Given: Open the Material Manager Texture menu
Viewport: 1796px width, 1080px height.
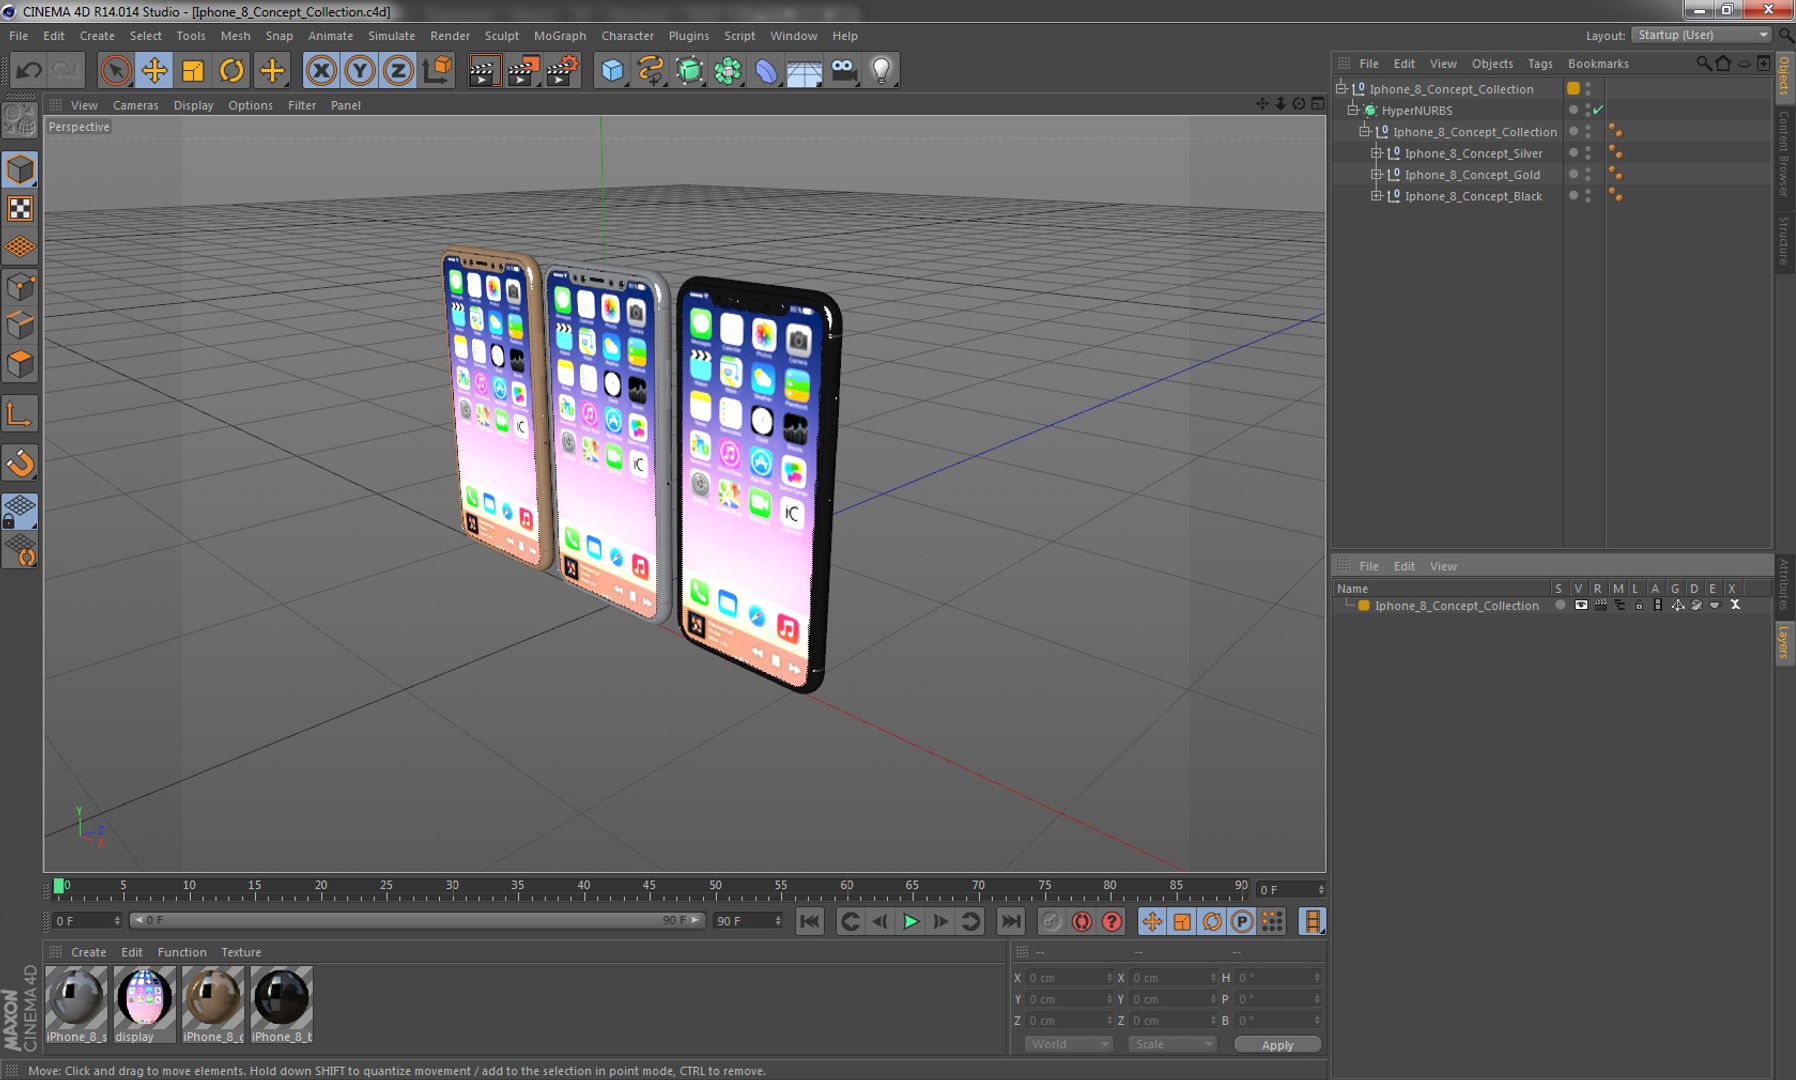Looking at the screenshot, I should coord(241,952).
